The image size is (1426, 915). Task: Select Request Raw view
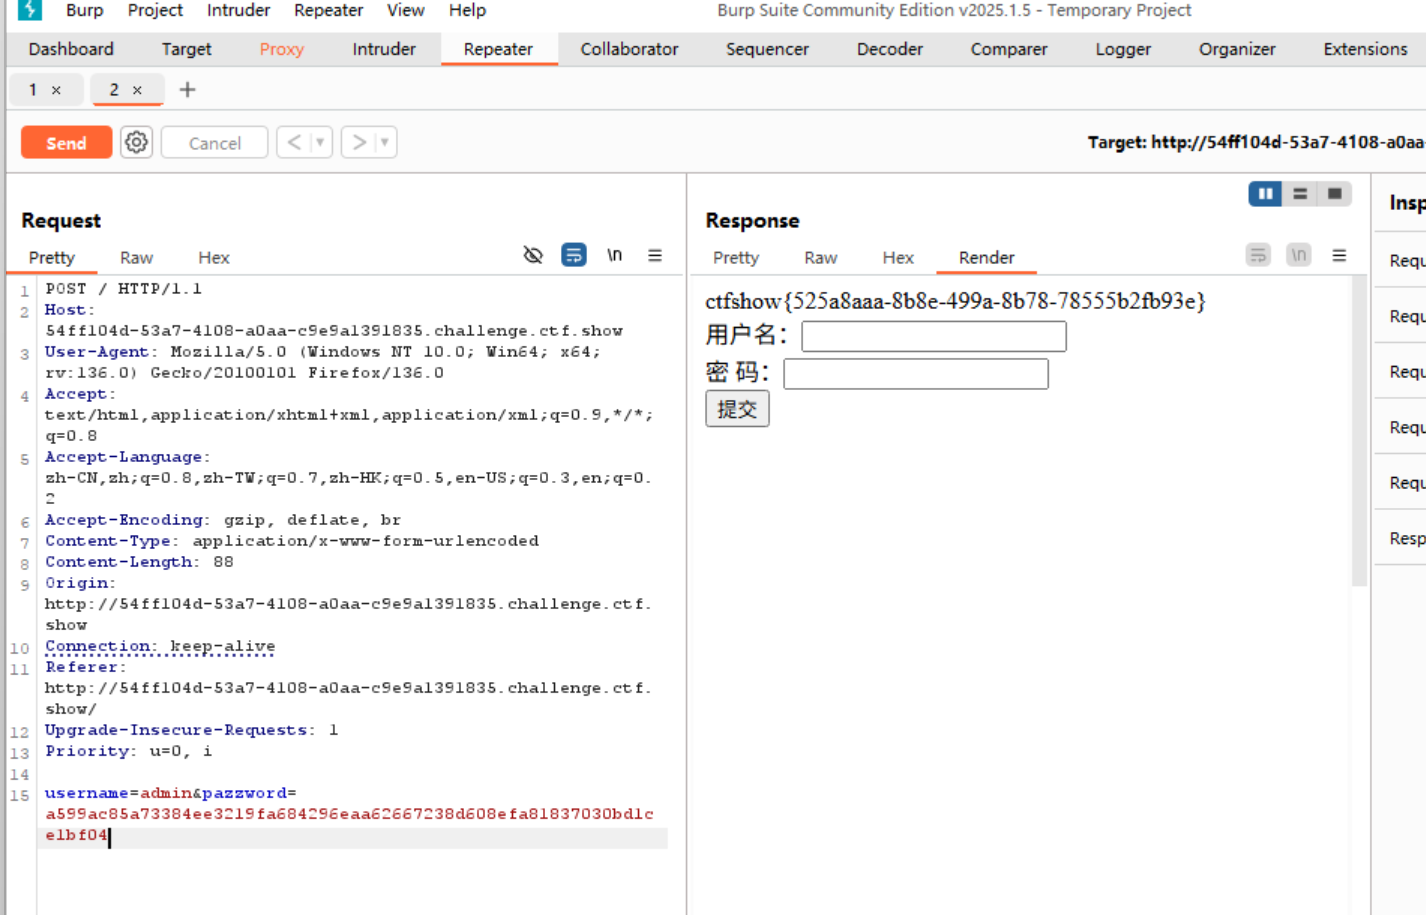[x=136, y=257]
